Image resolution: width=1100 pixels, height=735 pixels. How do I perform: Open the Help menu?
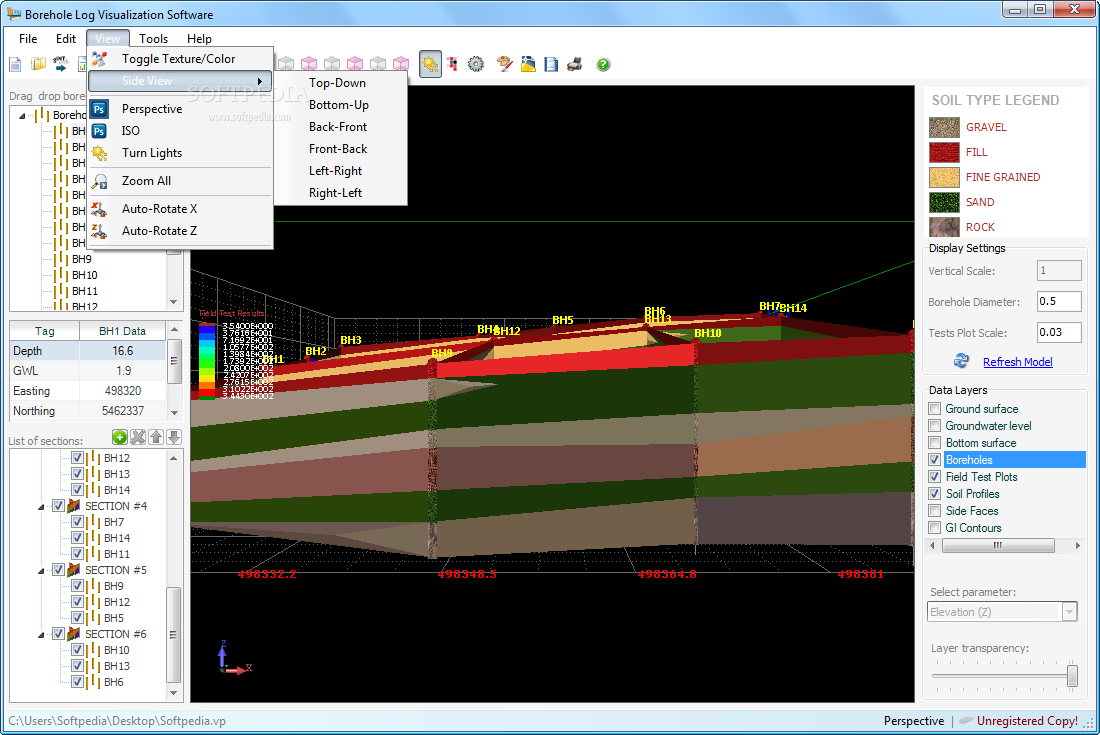[199, 39]
